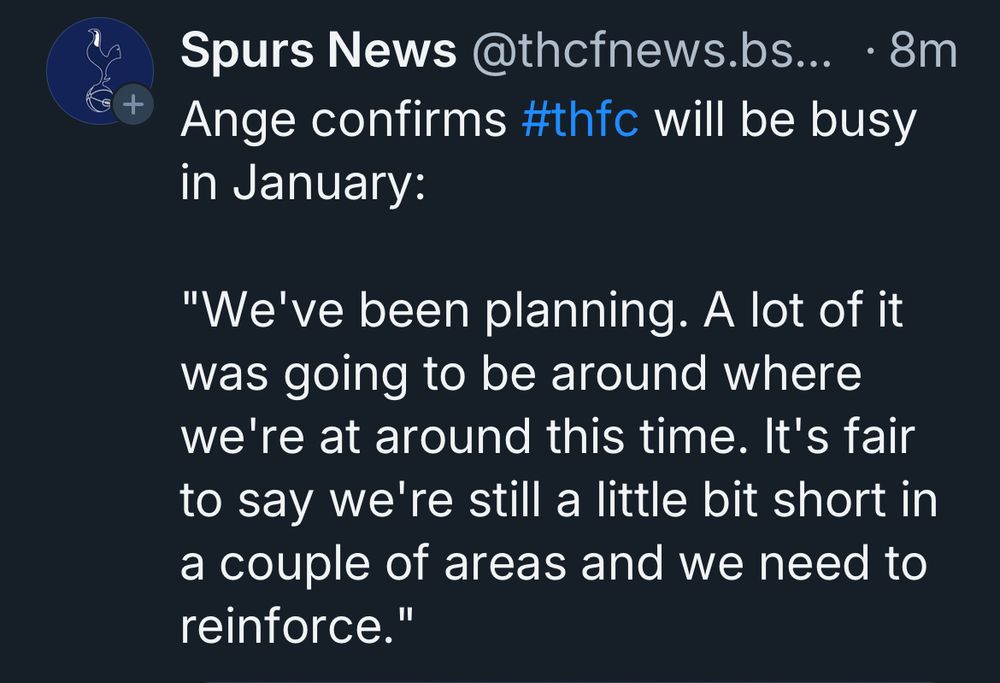Click the line "a couple of areas and we need to"
This screenshot has width=1000, height=683.
click(x=553, y=565)
